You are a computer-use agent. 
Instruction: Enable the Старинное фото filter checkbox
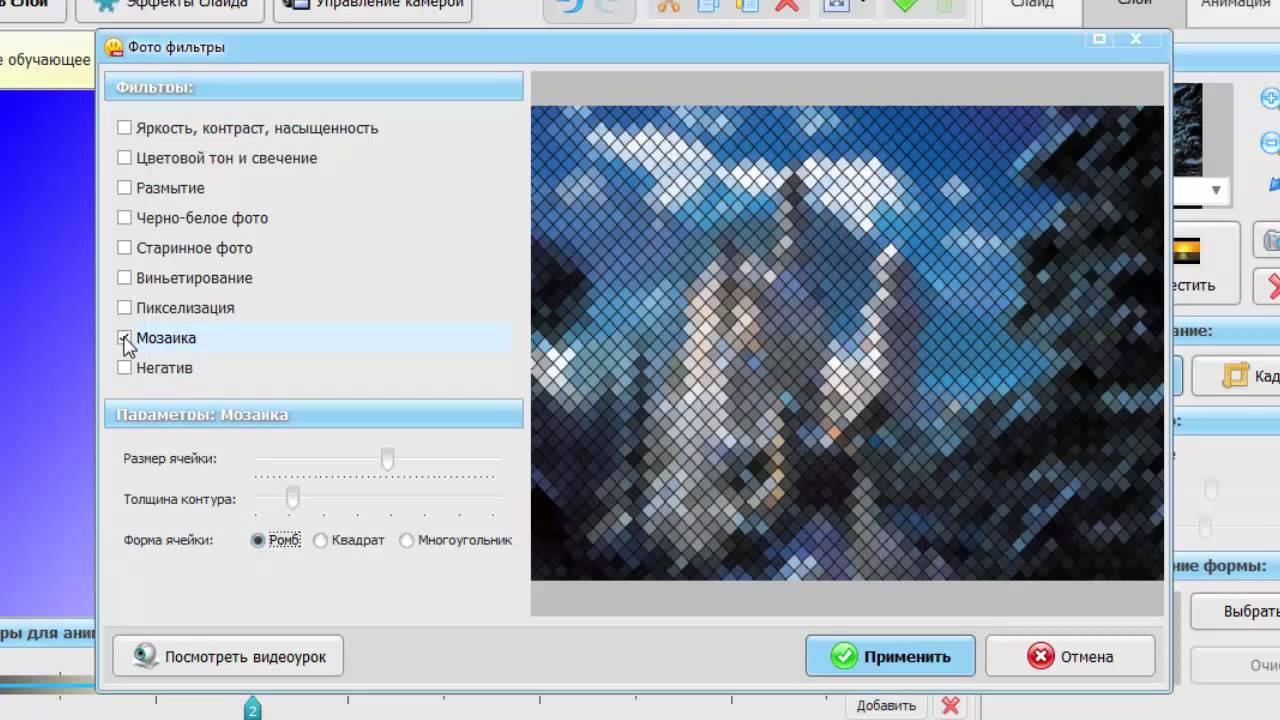pyautogui.click(x=124, y=248)
